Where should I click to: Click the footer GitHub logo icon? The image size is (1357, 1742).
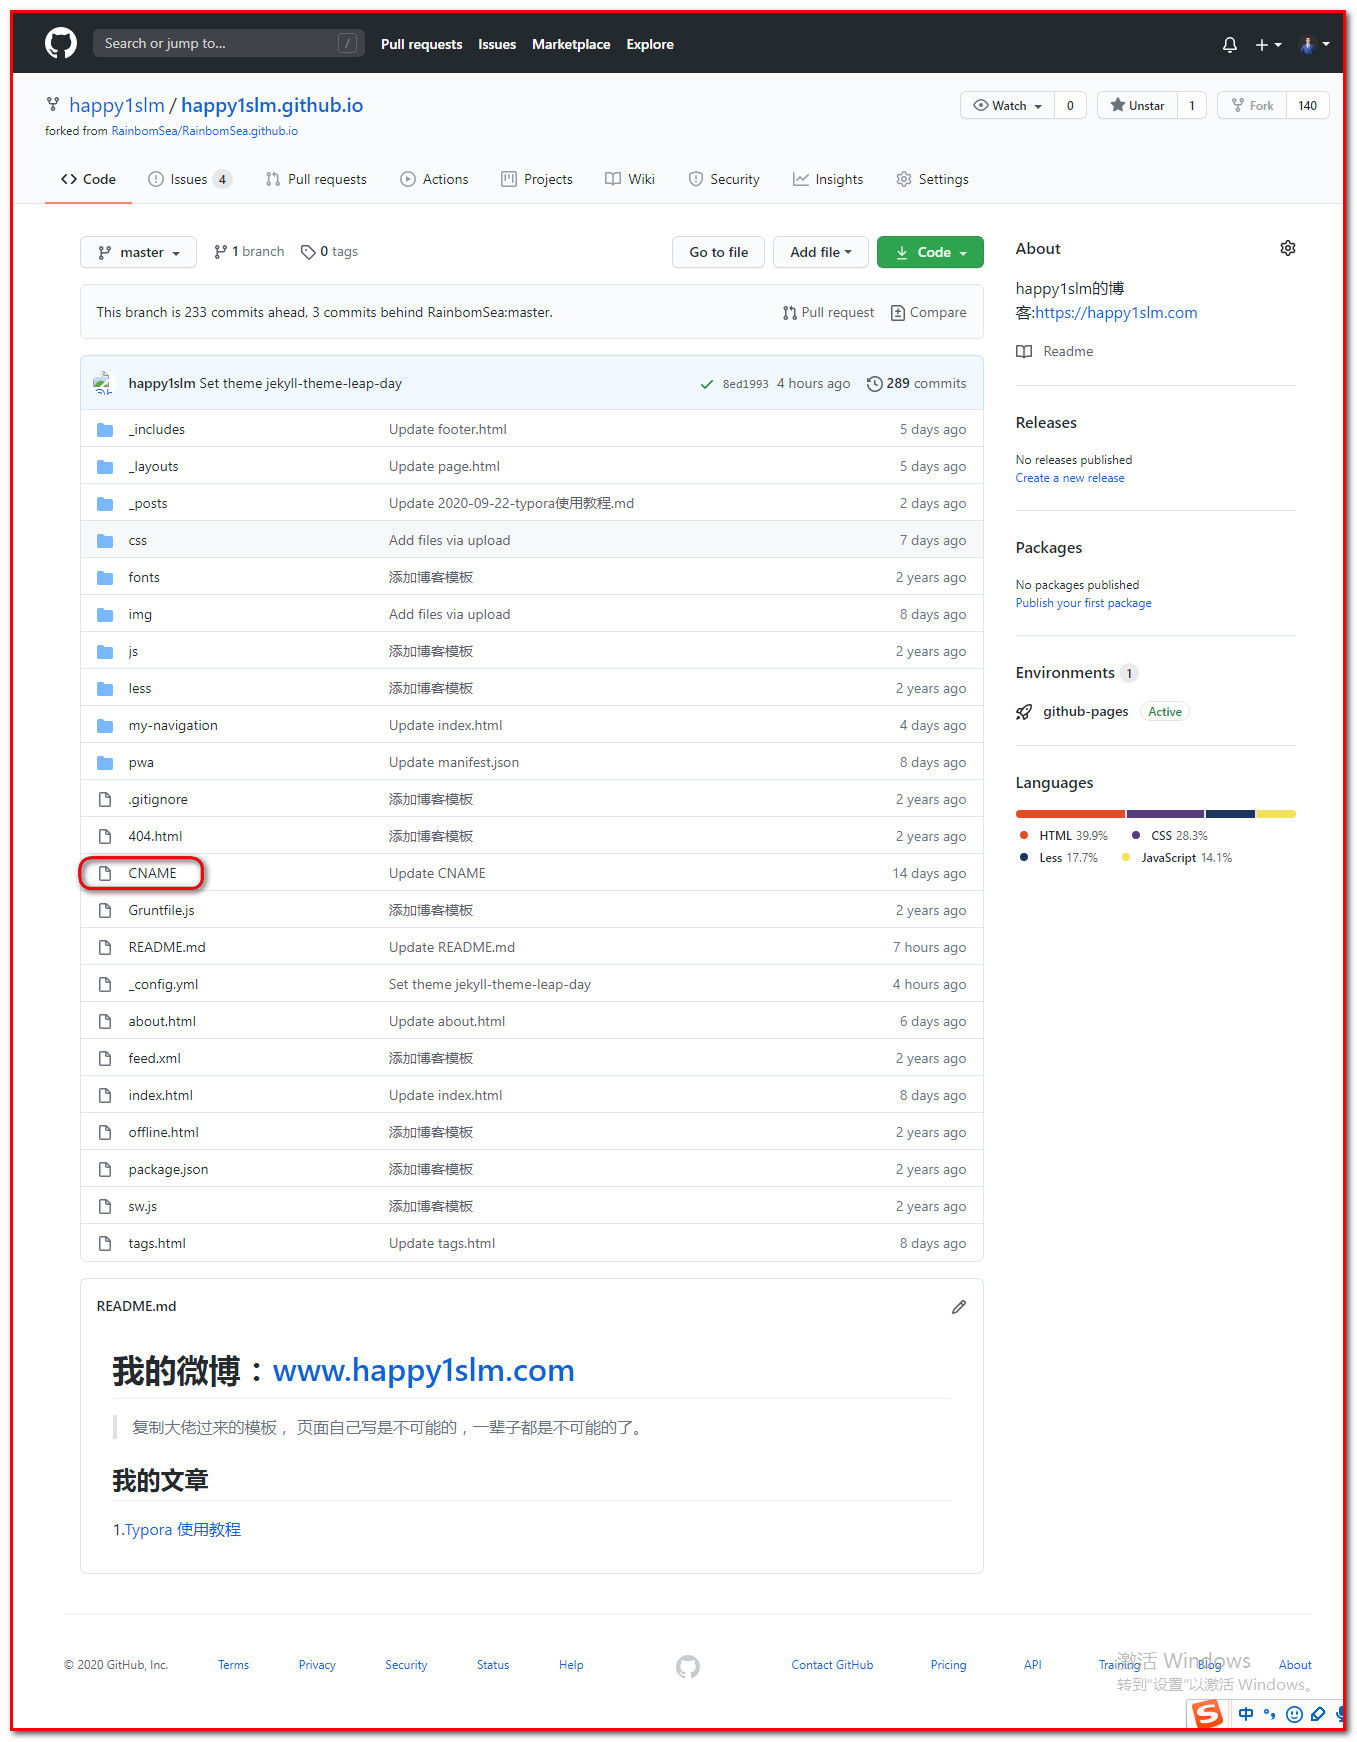(x=688, y=1666)
